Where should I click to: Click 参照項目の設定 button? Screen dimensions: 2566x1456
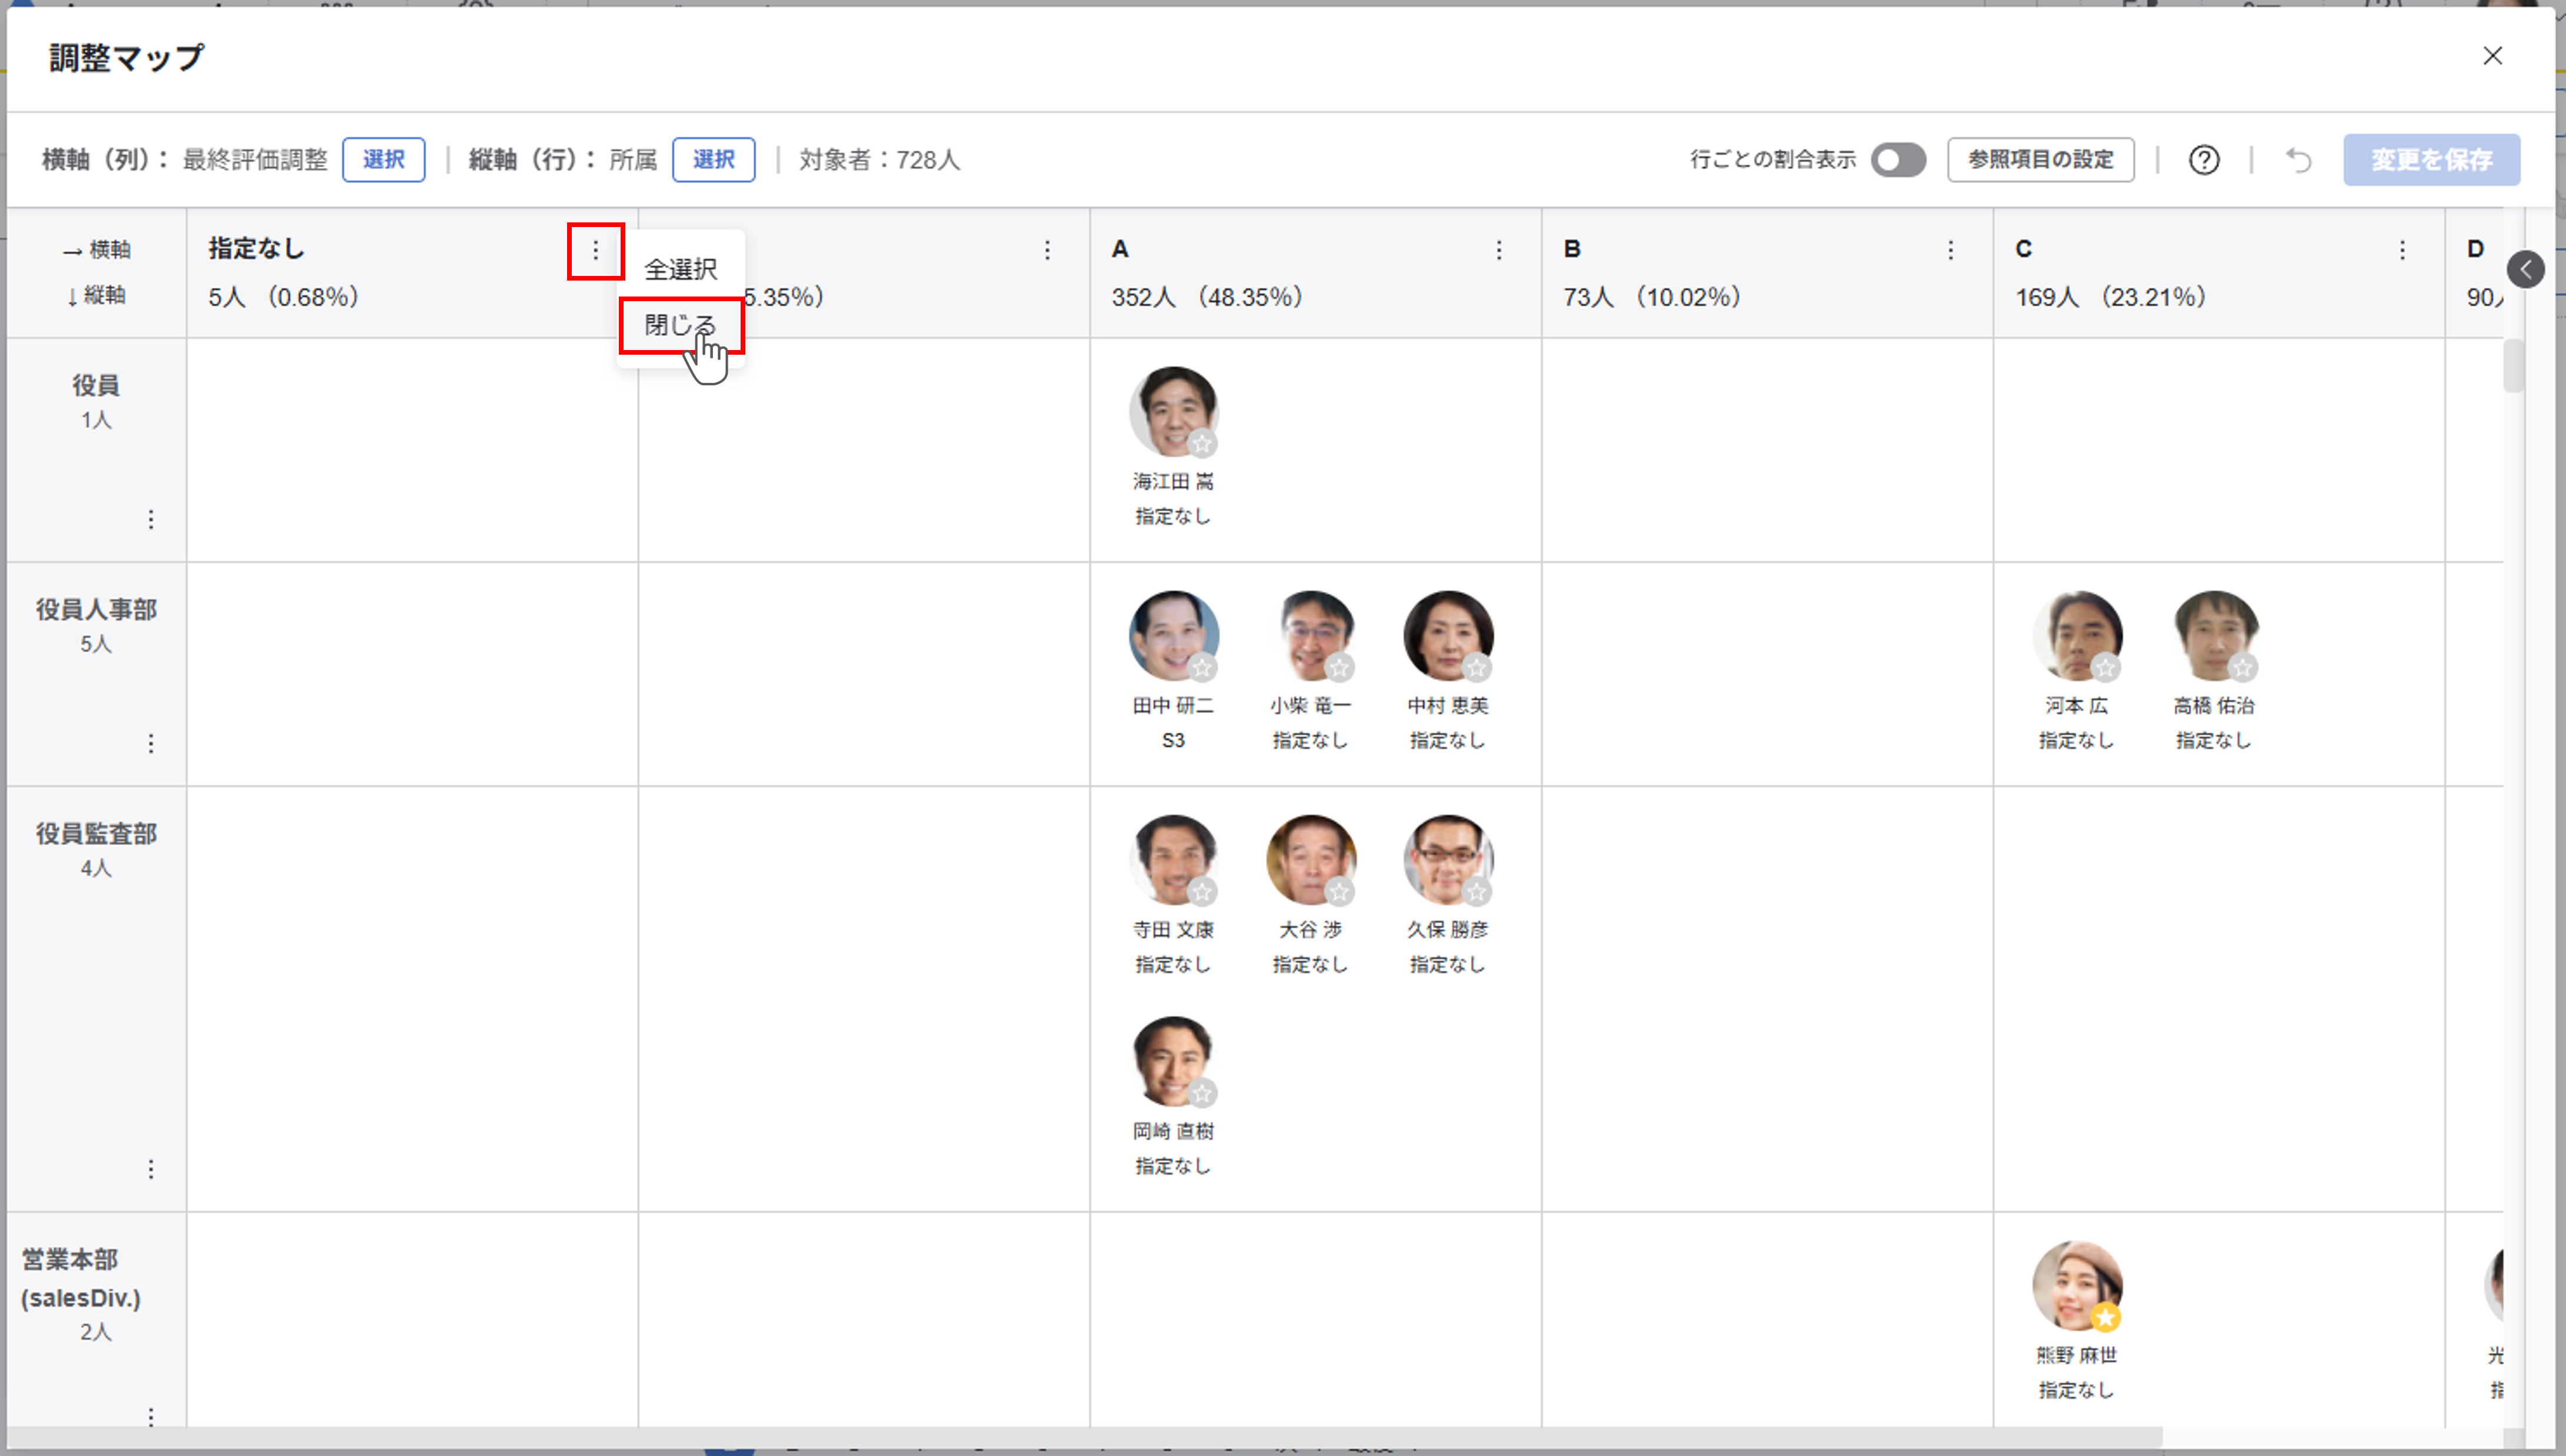[2040, 160]
